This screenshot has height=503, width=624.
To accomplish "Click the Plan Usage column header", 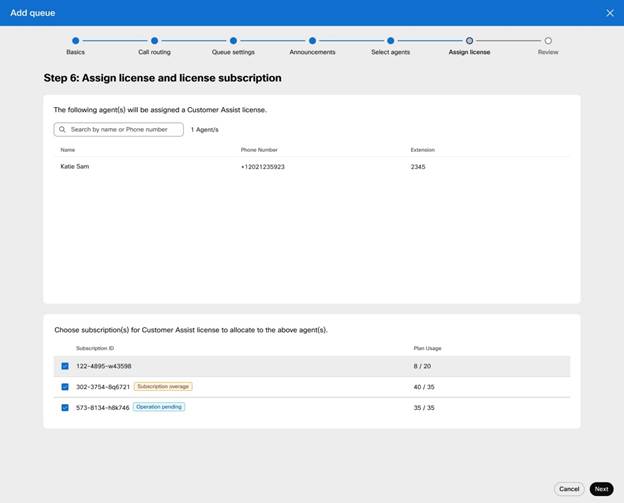I will pyautogui.click(x=427, y=348).
